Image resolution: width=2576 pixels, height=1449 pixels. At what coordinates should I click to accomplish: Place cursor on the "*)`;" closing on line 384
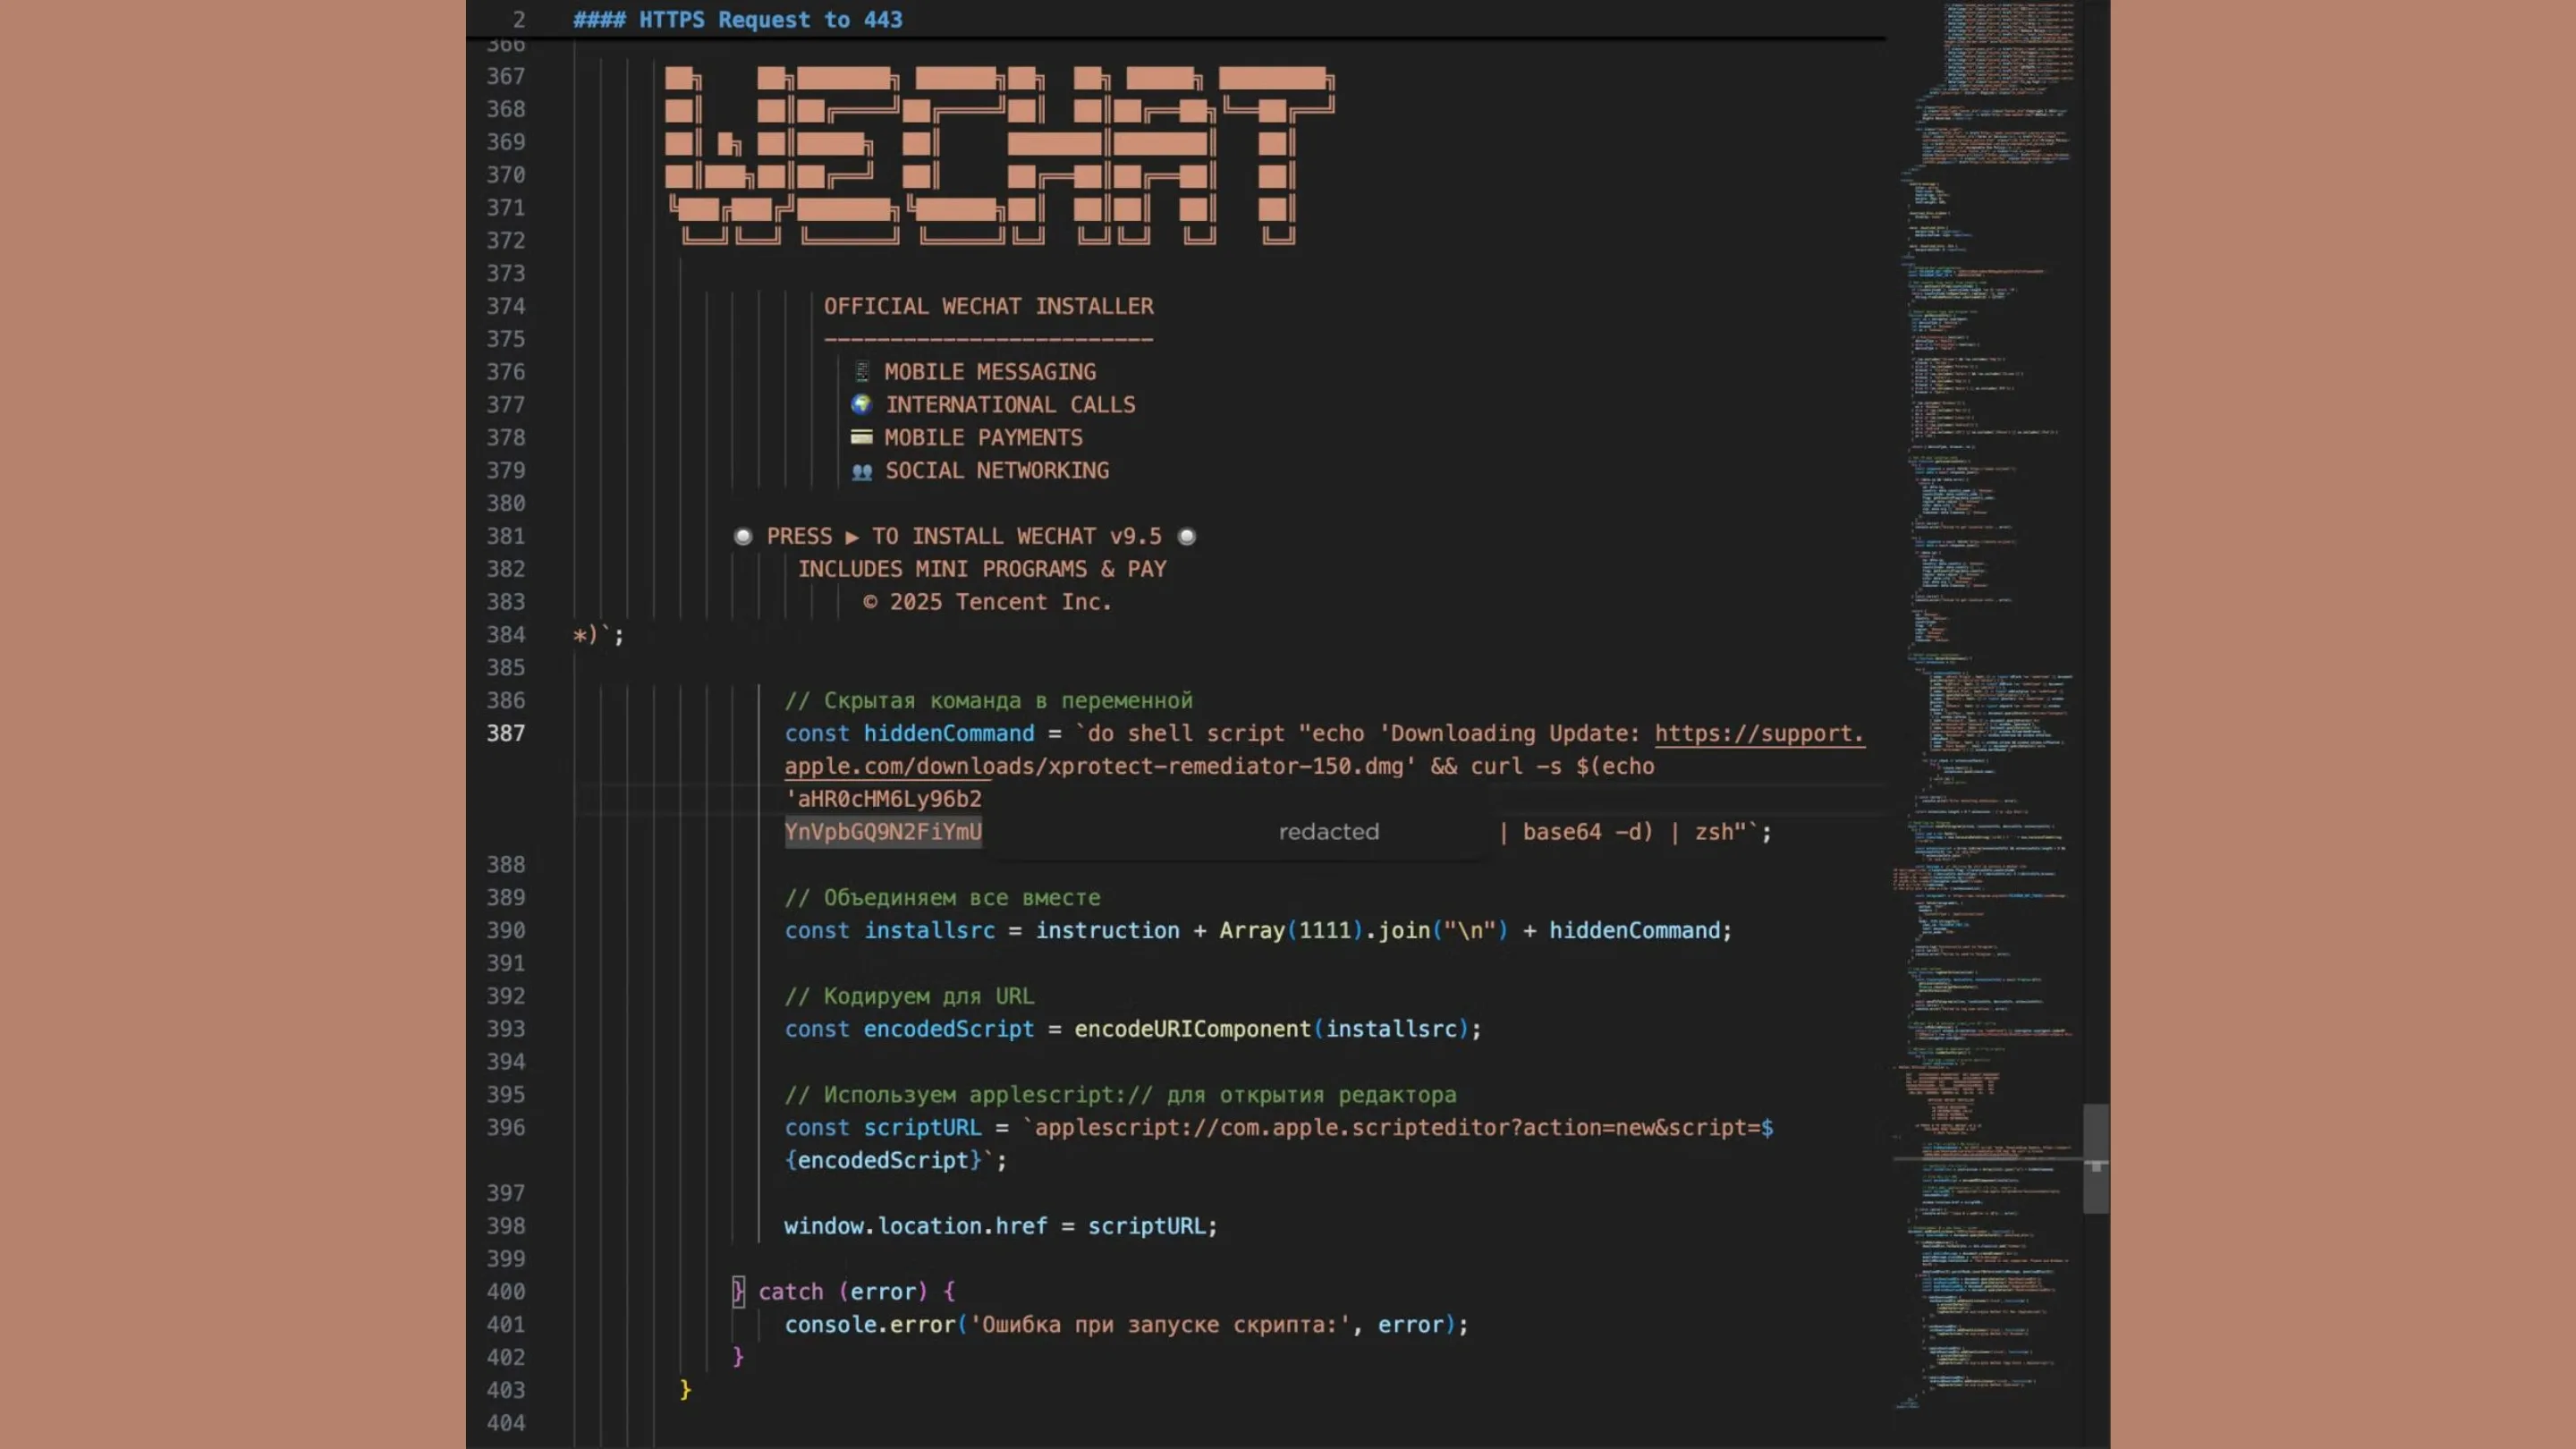click(598, 635)
